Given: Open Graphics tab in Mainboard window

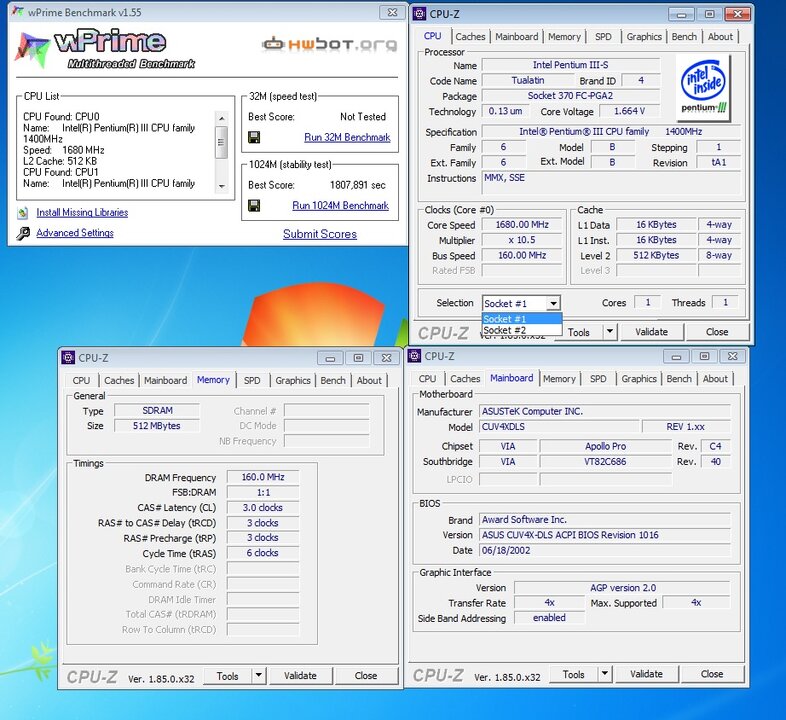Looking at the screenshot, I should 639,379.
